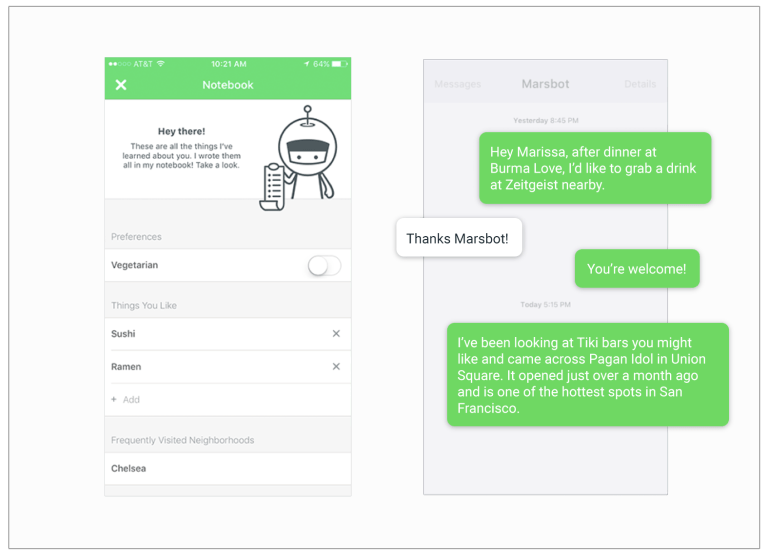Tap the Pagan Idol Tiki bar message
Screen dimensions: 768x555
[x=587, y=375]
